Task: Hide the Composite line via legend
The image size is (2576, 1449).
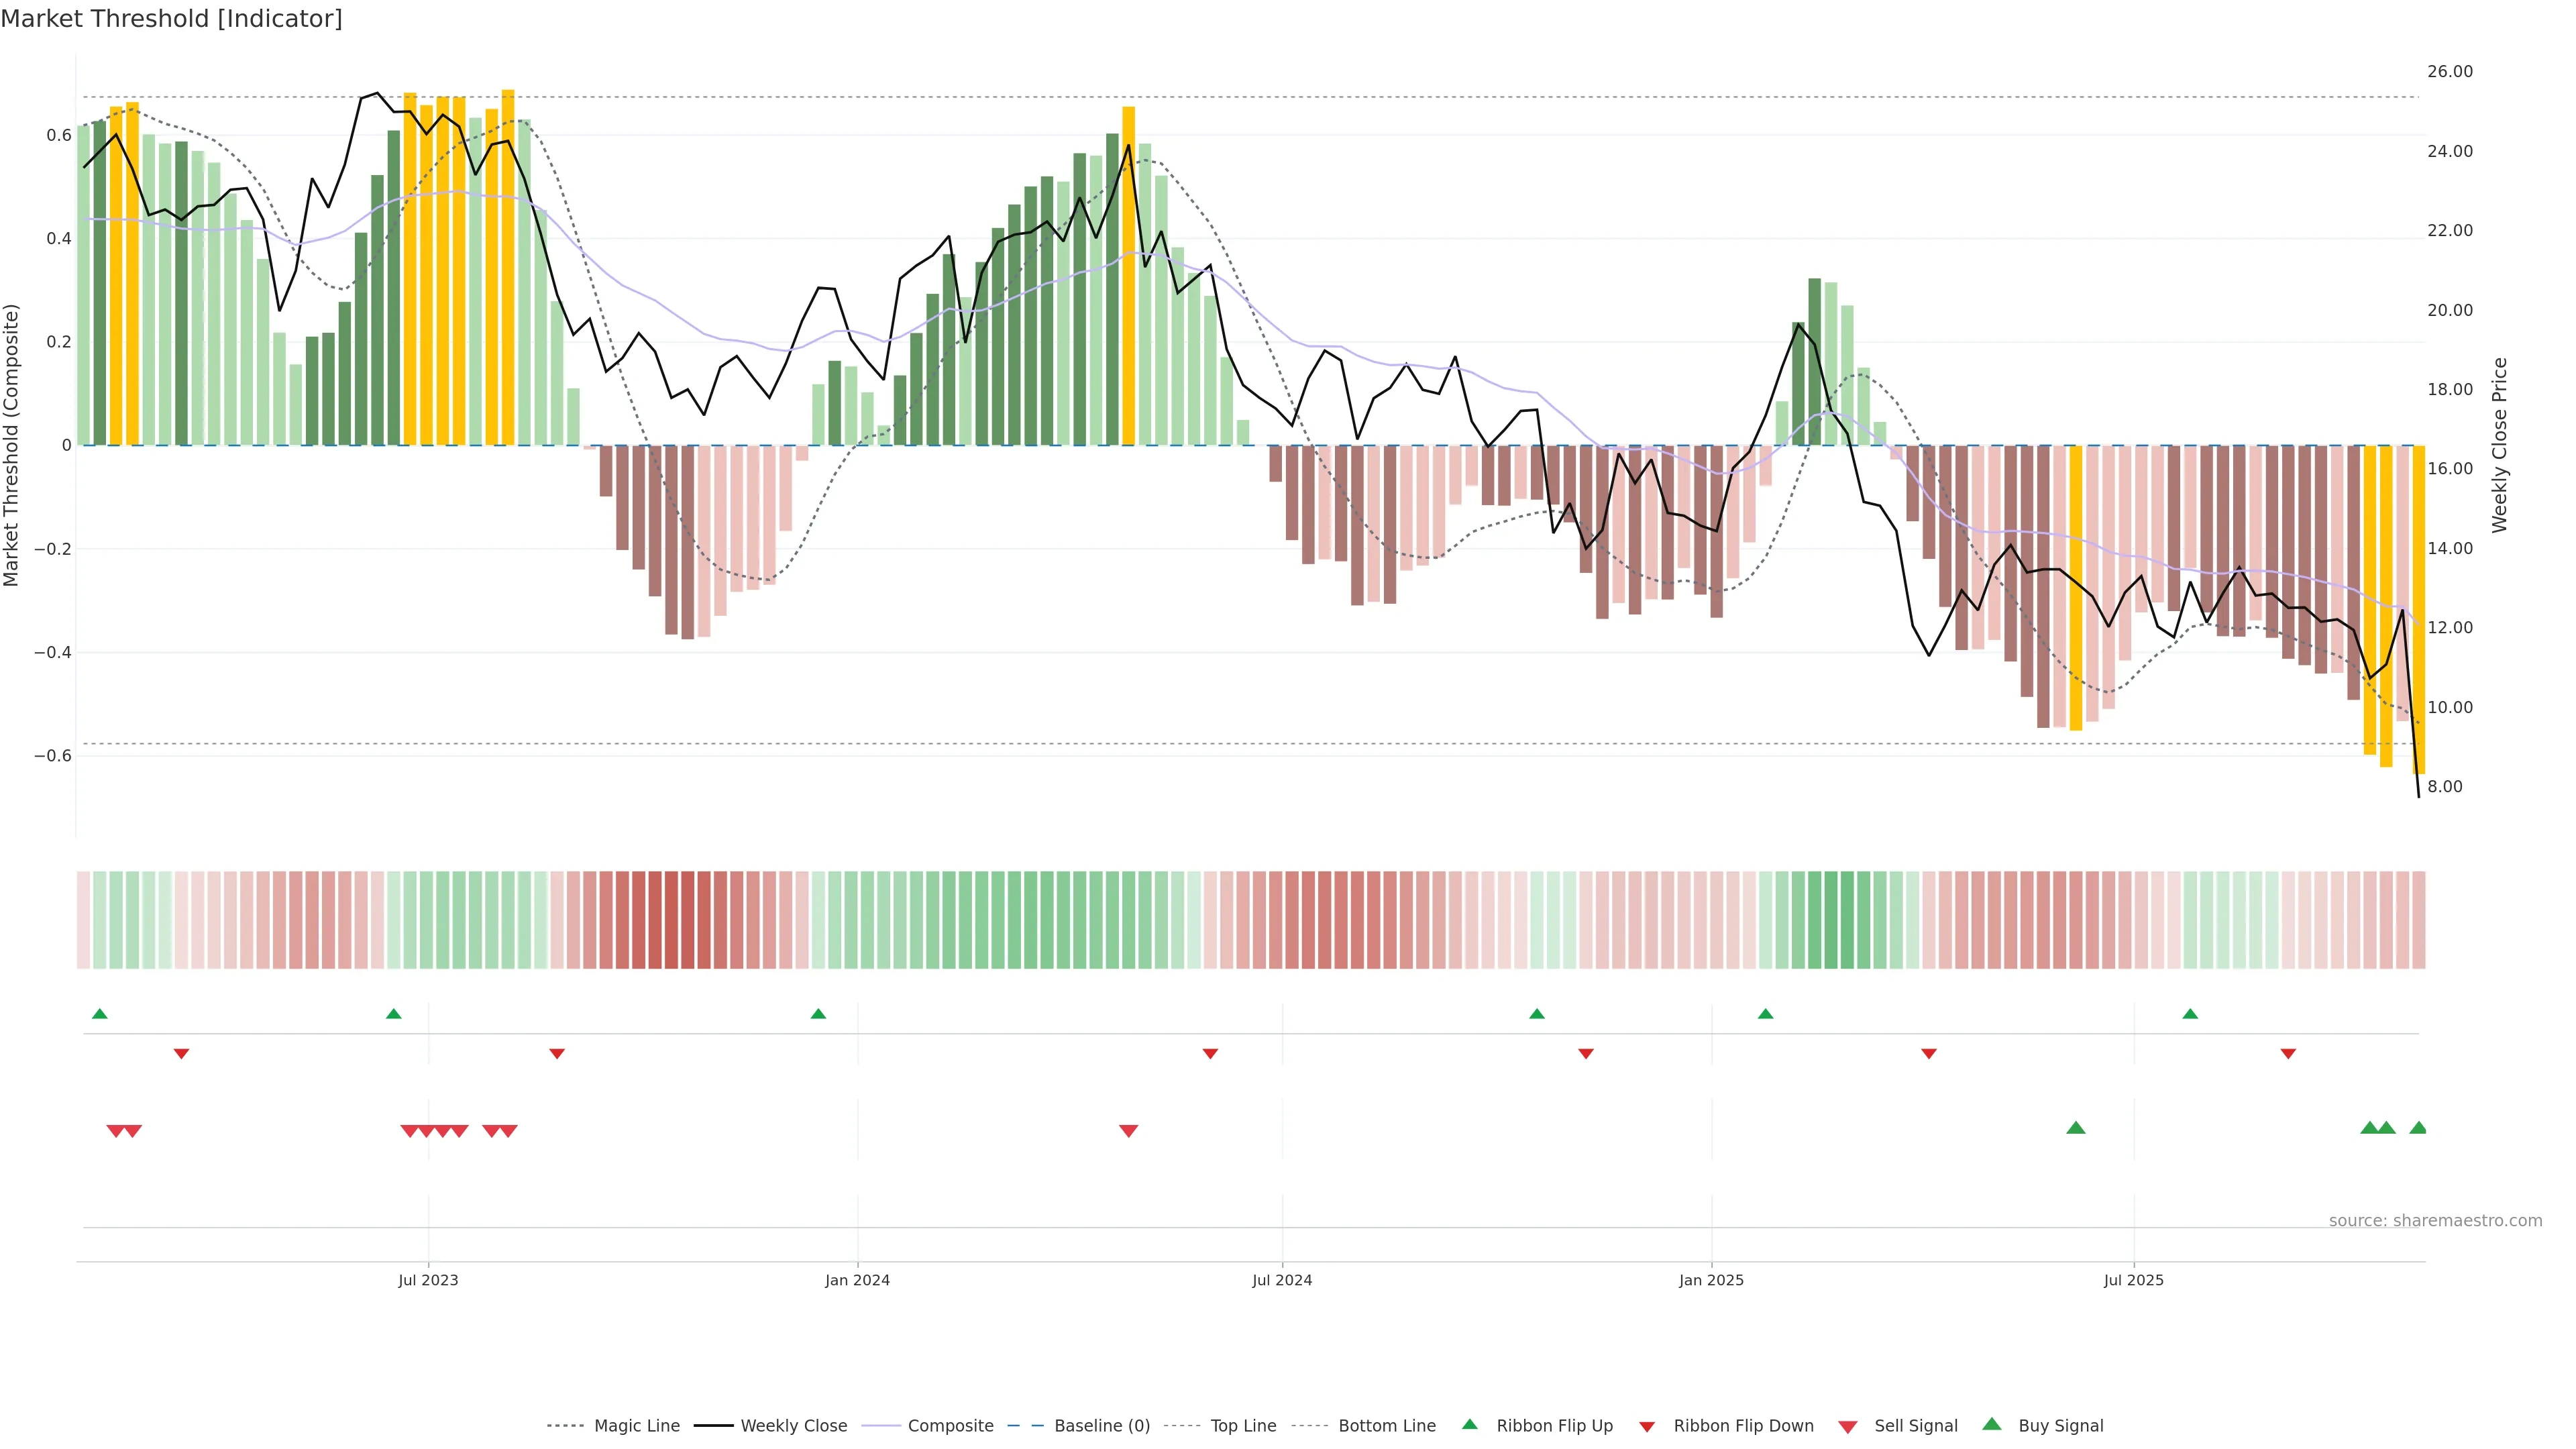Action: tap(950, 1425)
